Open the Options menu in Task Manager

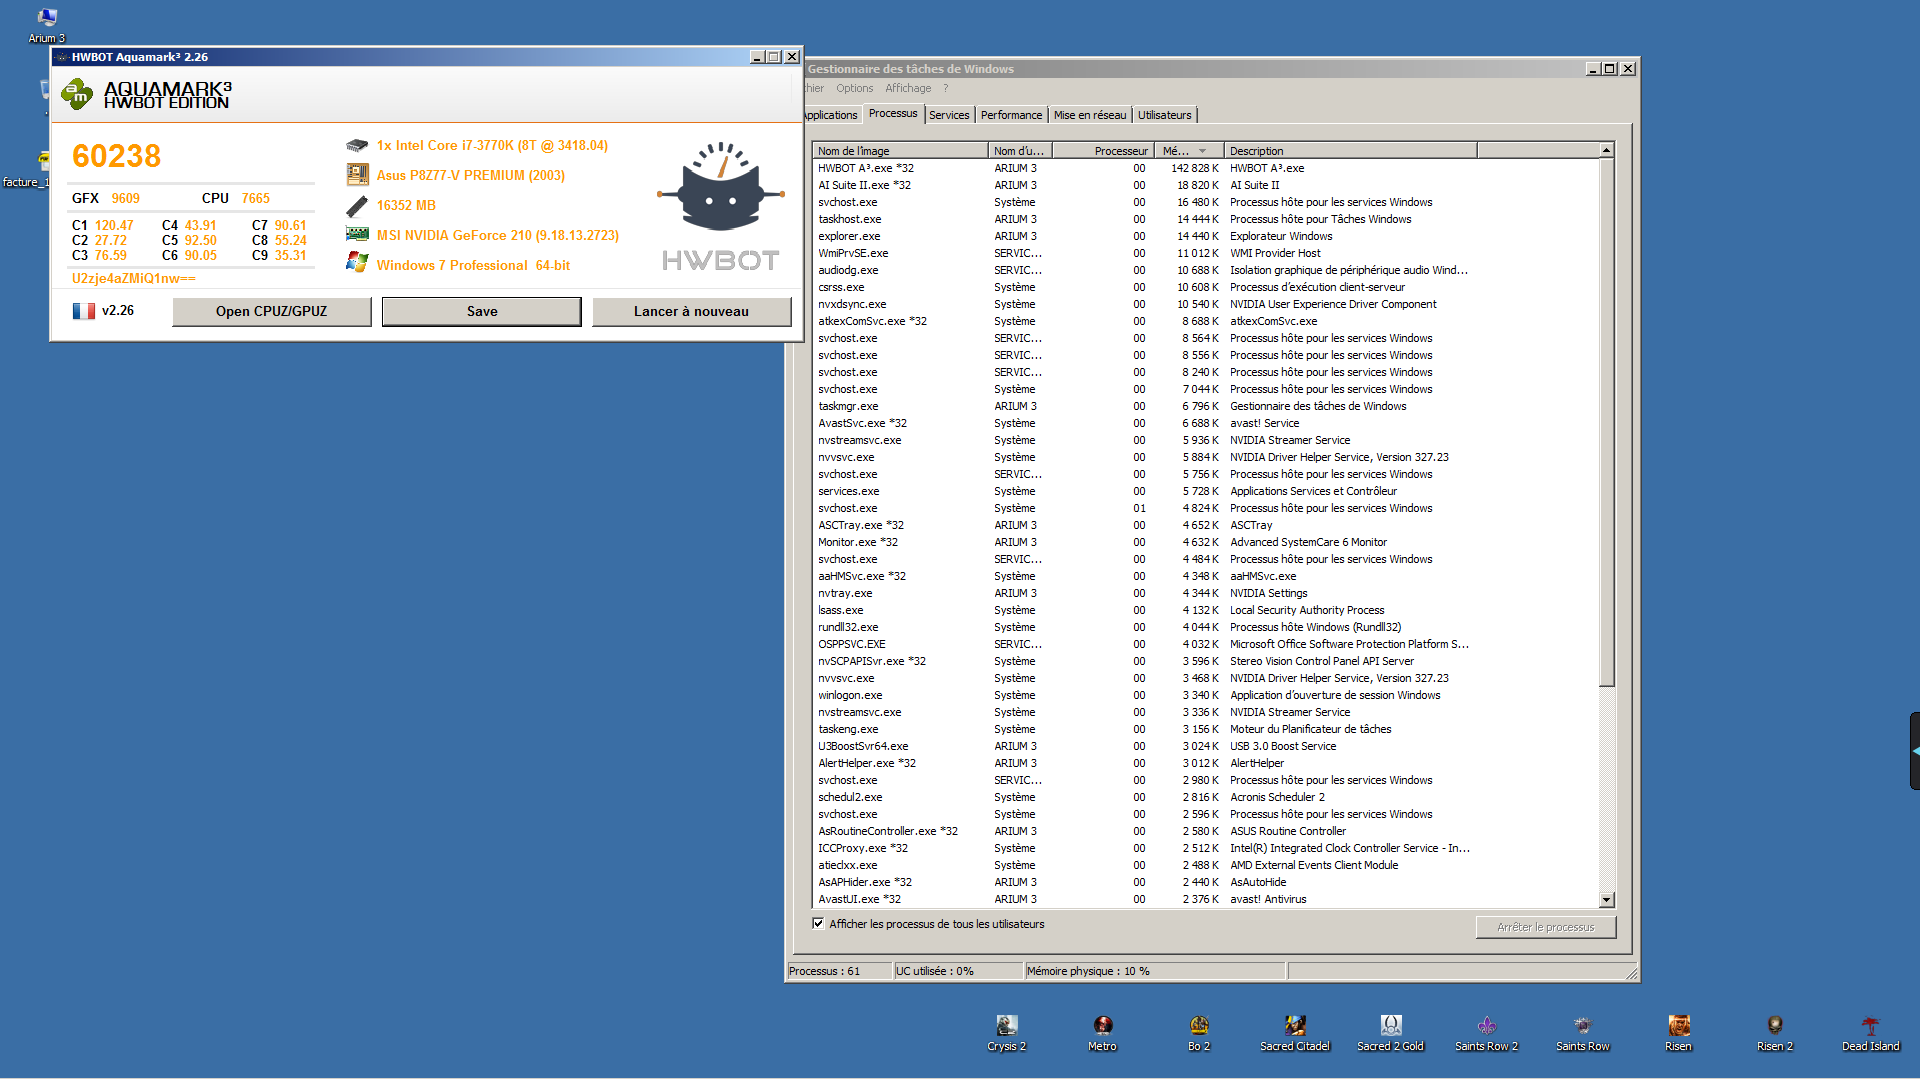pyautogui.click(x=855, y=88)
